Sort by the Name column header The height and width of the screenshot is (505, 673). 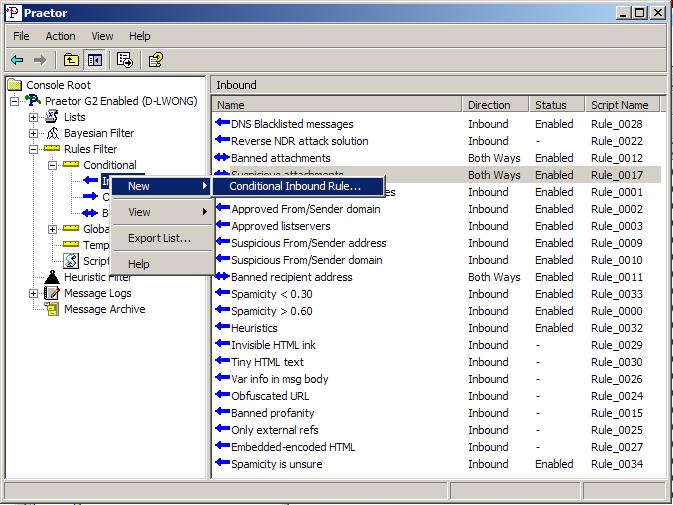click(336, 105)
